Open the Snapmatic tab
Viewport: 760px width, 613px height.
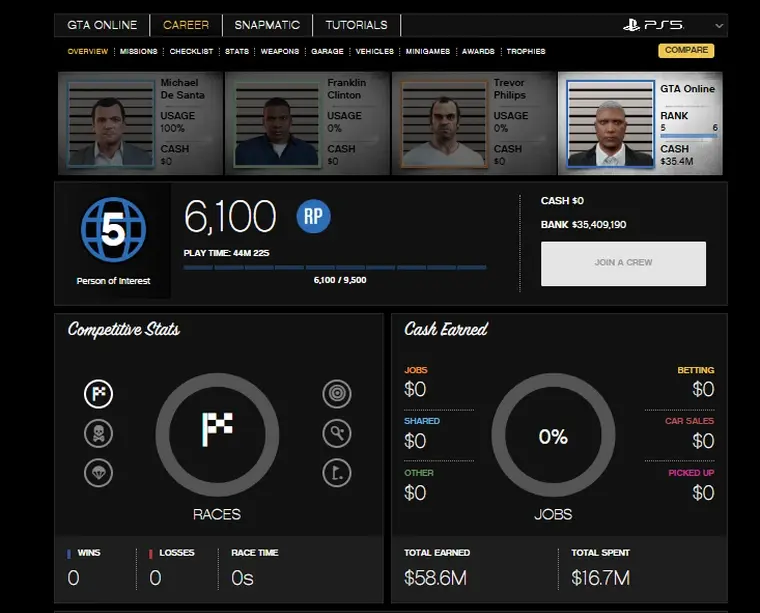coord(267,25)
